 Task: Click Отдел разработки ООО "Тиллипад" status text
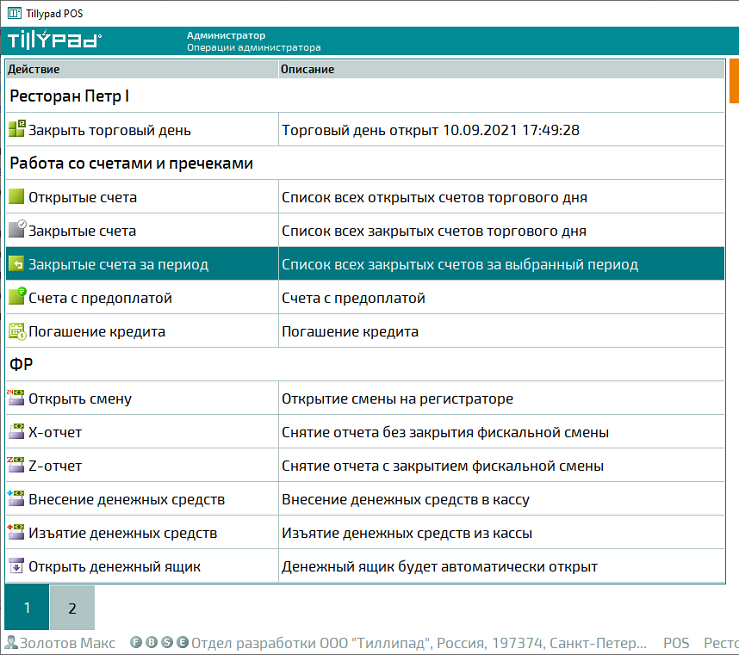pos(419,643)
